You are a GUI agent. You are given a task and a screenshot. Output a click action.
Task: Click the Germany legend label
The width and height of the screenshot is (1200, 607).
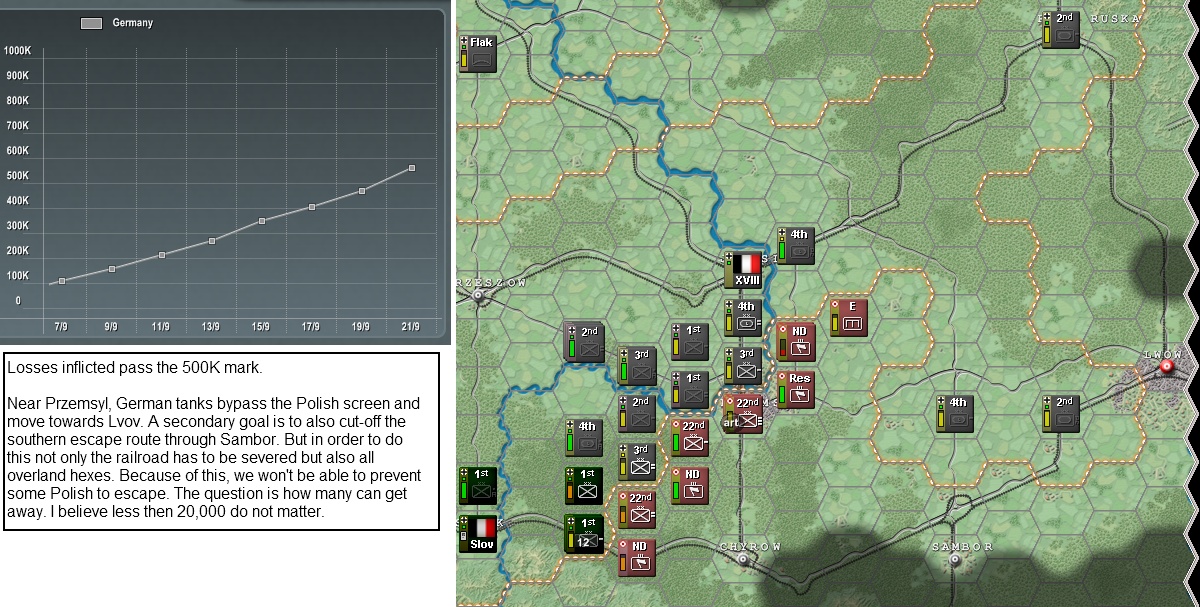133,23
